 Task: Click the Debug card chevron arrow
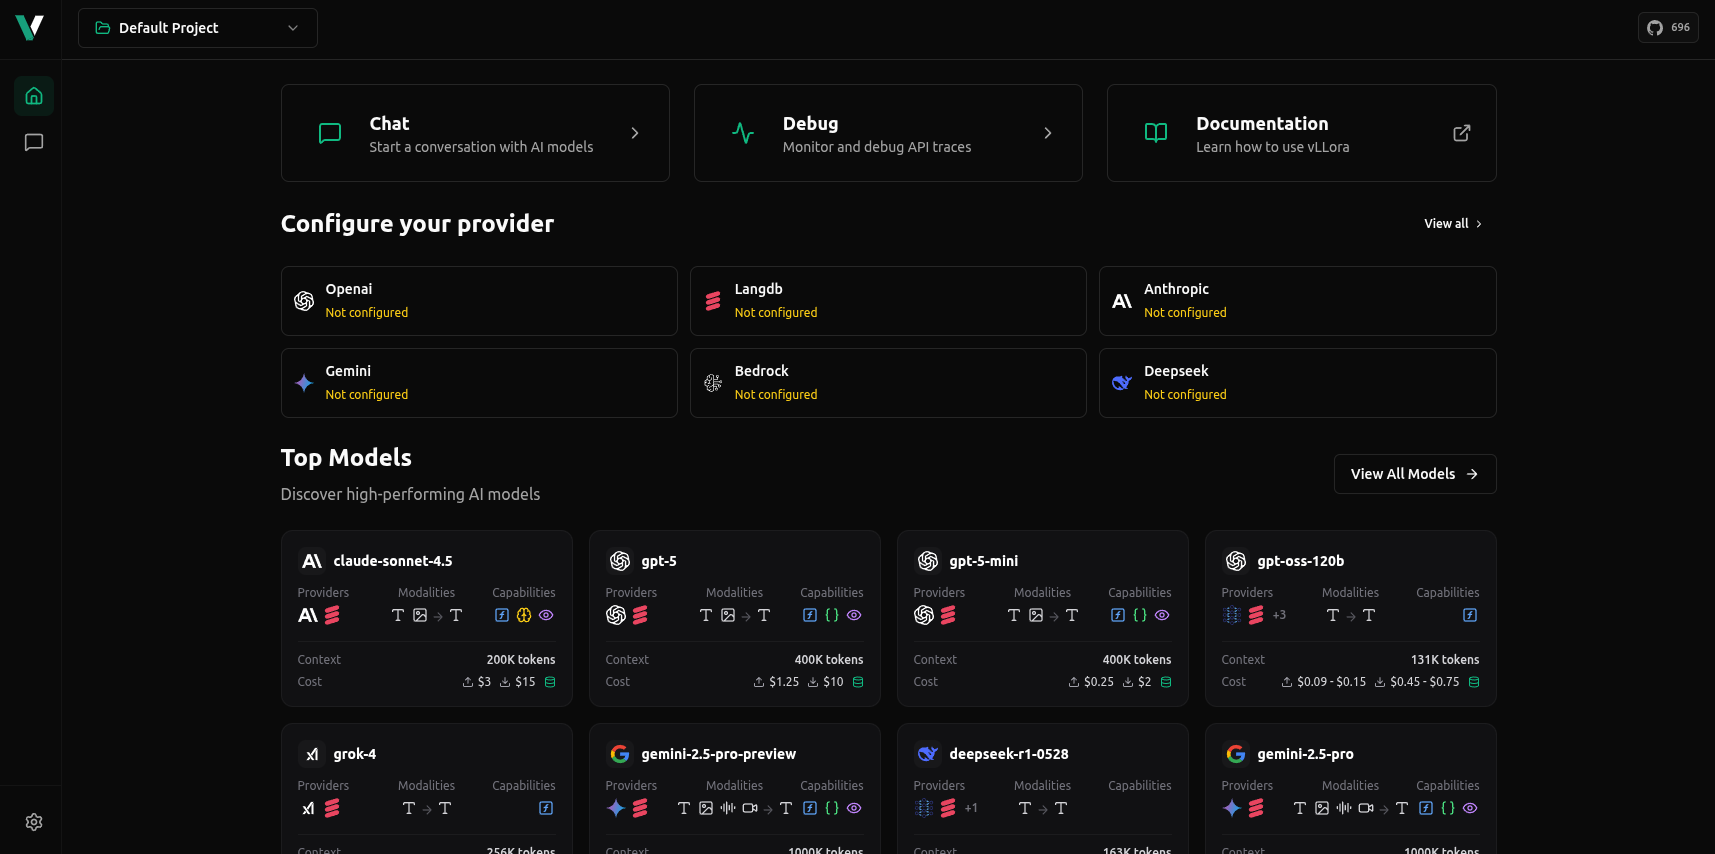(1048, 133)
